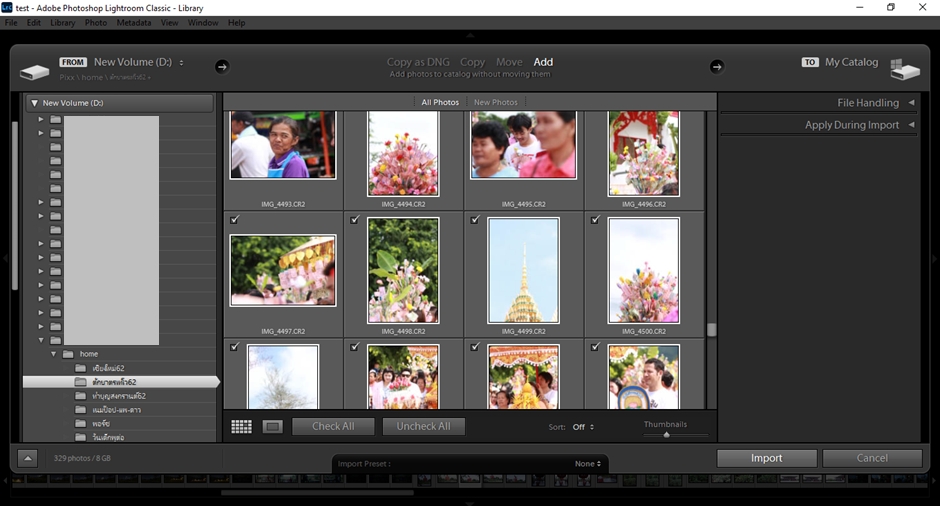Collapse the home folder

coord(53,354)
